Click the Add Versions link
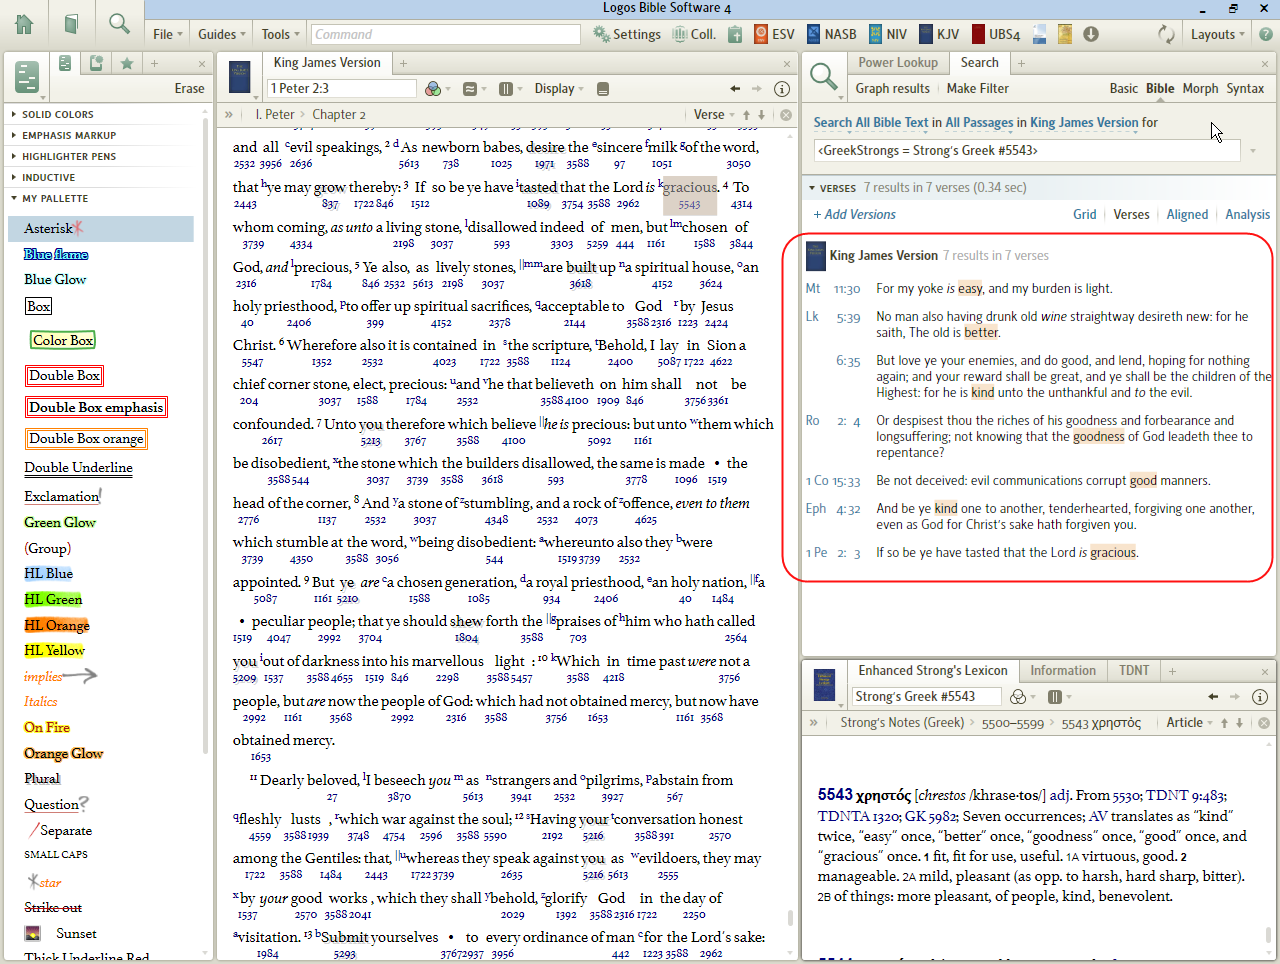Image resolution: width=1280 pixels, height=964 pixels. (854, 215)
